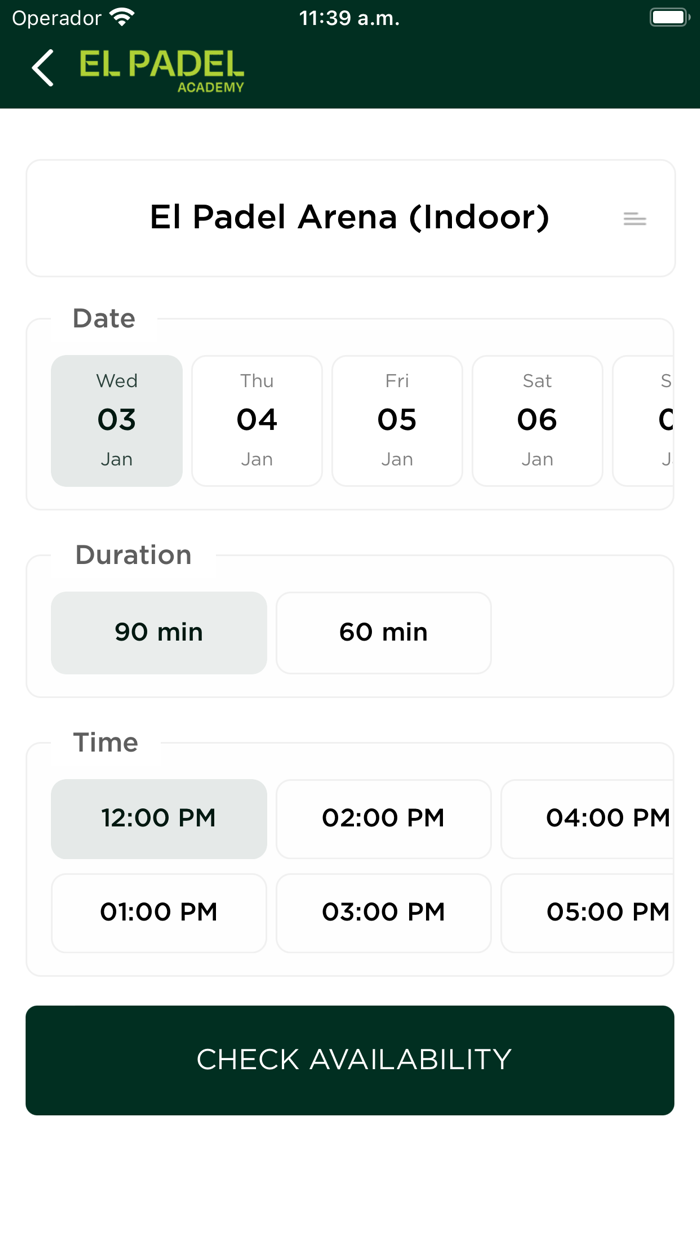Image resolution: width=700 pixels, height=1244 pixels.
Task: Choose 60 min duration
Action: point(384,633)
